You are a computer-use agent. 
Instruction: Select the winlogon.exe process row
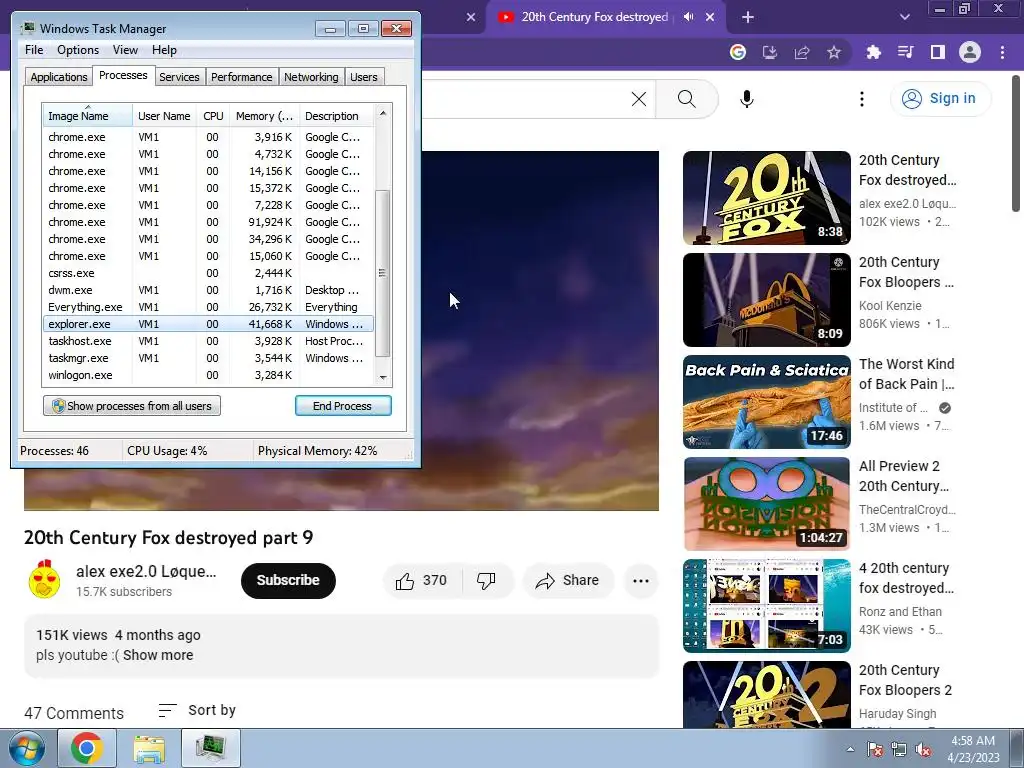208,375
